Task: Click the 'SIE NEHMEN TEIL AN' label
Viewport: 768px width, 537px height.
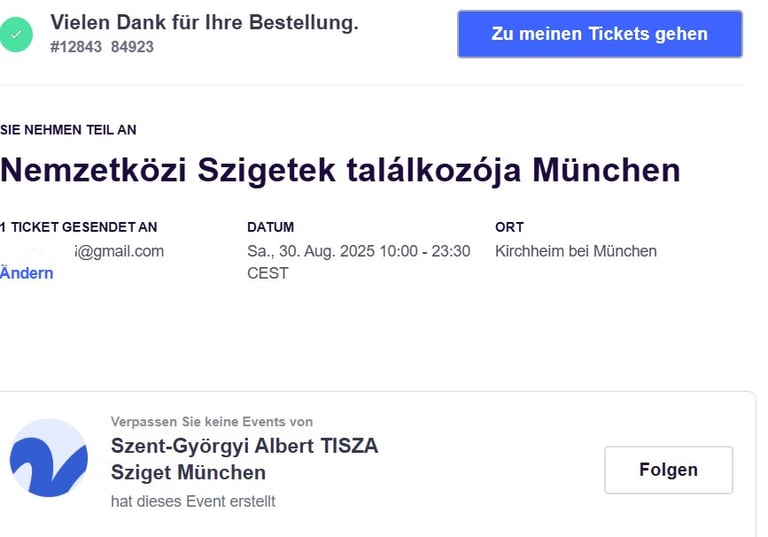Action: [68, 130]
